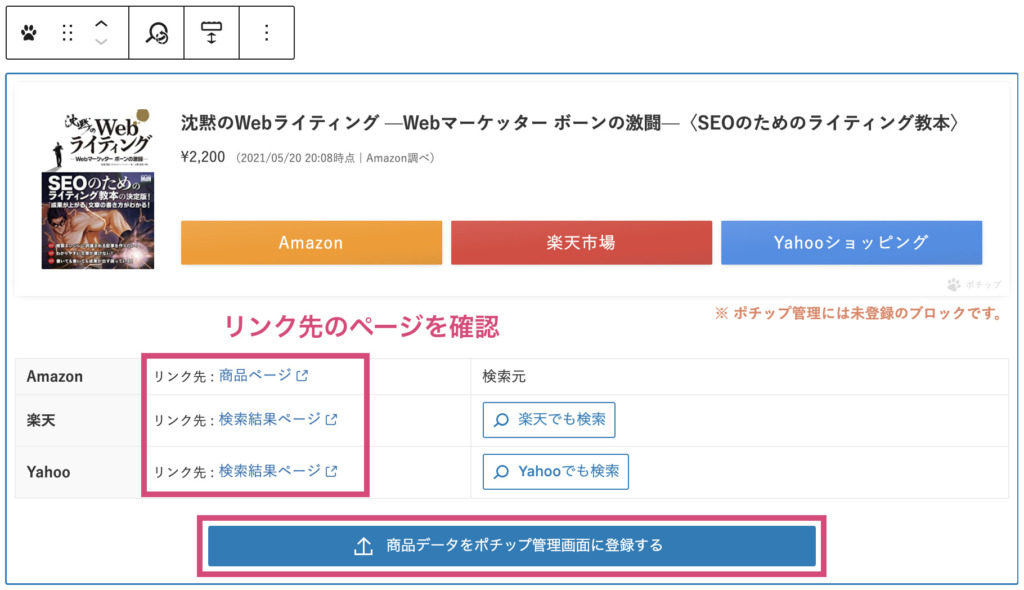The width and height of the screenshot is (1024, 590).
Task: Click the change alignment toolbar icon
Action: (211, 33)
